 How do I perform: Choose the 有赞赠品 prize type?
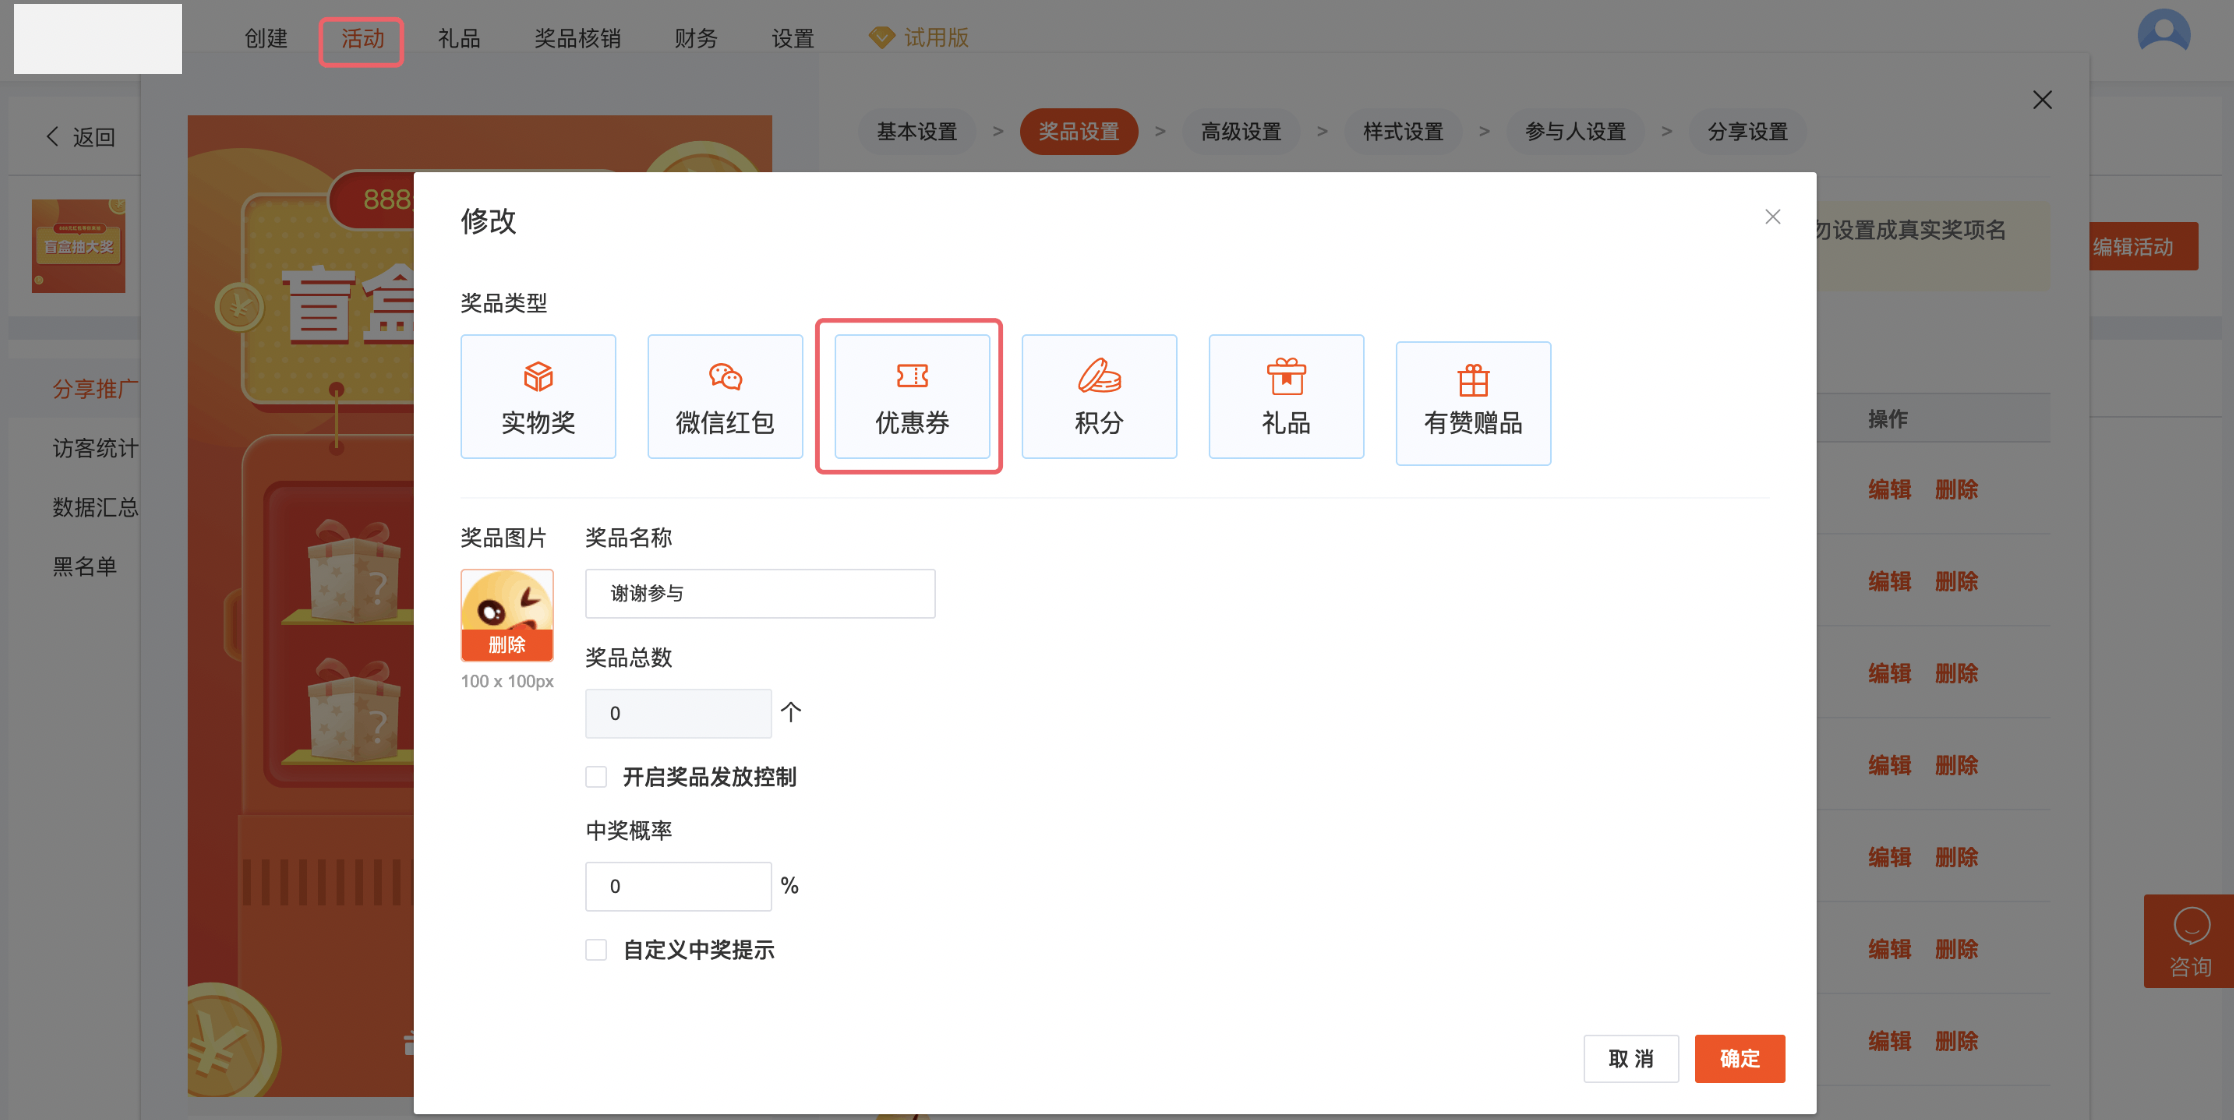point(1473,403)
